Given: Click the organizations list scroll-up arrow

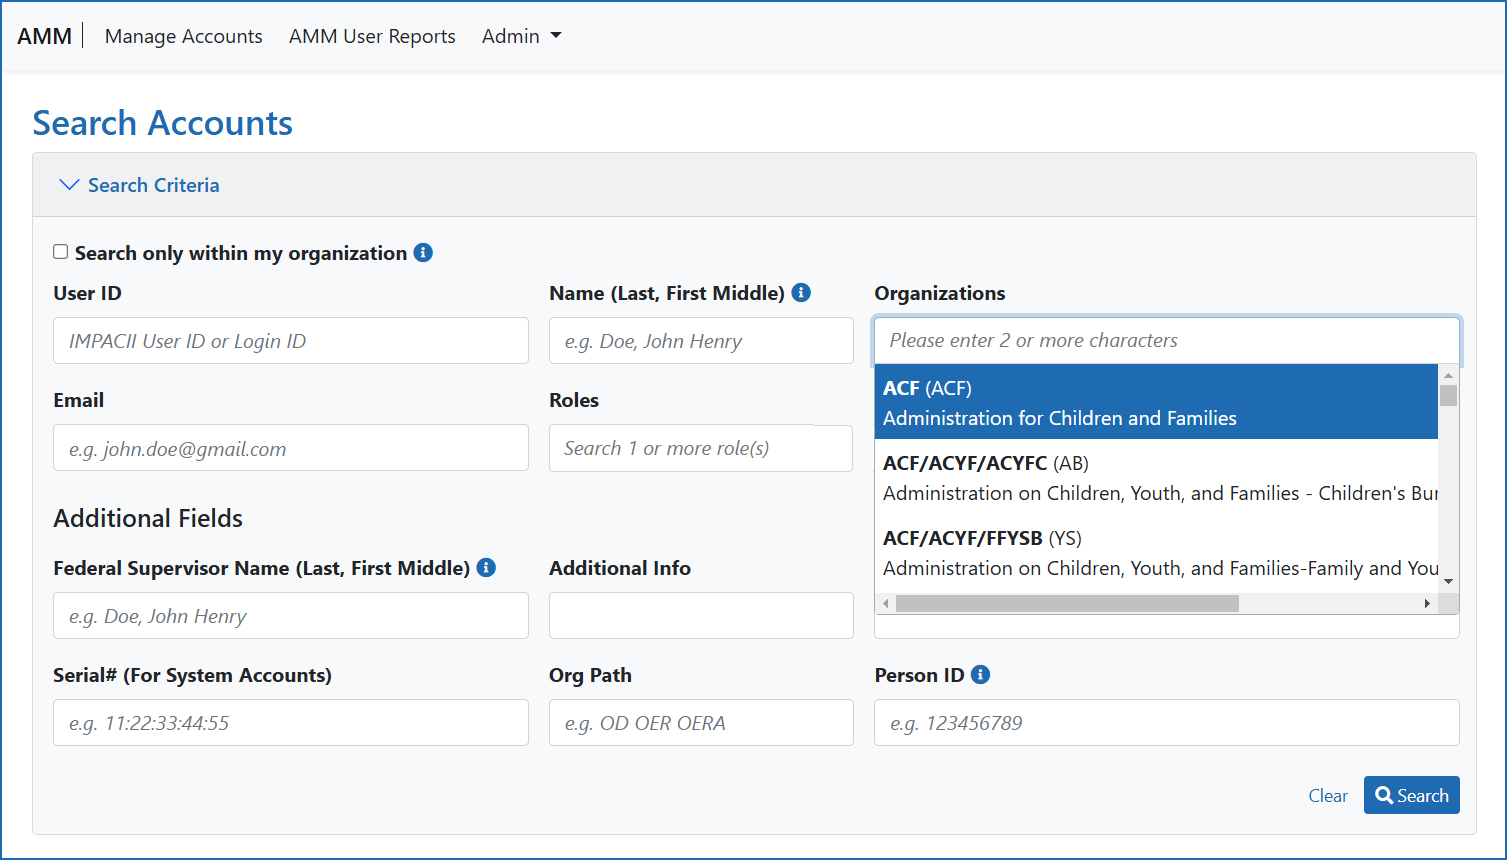Looking at the screenshot, I should point(1448,375).
